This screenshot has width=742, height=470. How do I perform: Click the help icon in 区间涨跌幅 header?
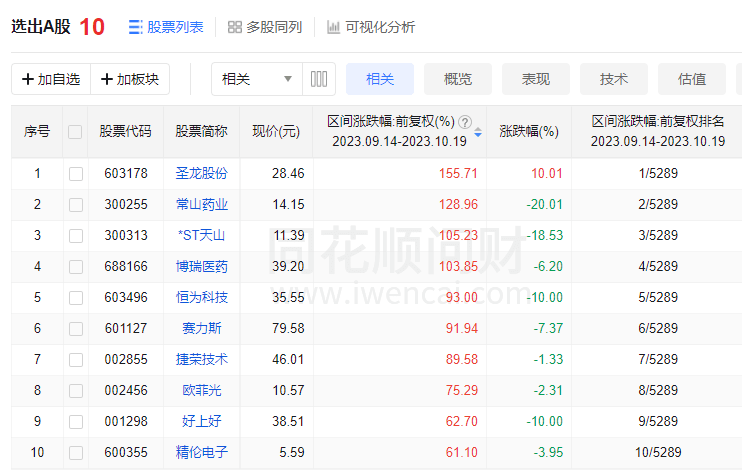coord(463,122)
